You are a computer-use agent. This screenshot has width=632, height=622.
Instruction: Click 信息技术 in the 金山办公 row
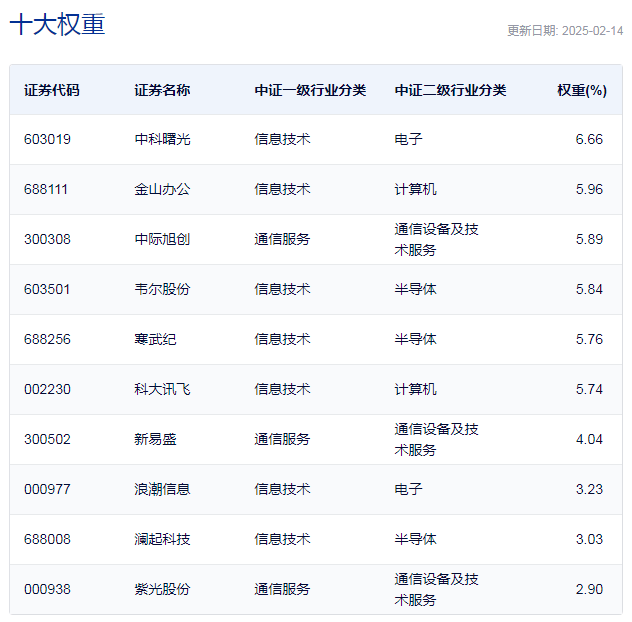pyautogui.click(x=282, y=189)
